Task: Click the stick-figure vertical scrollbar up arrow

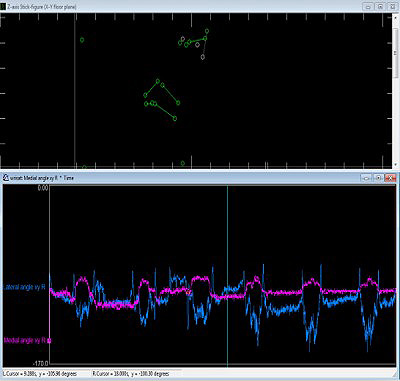Action: click(x=396, y=16)
